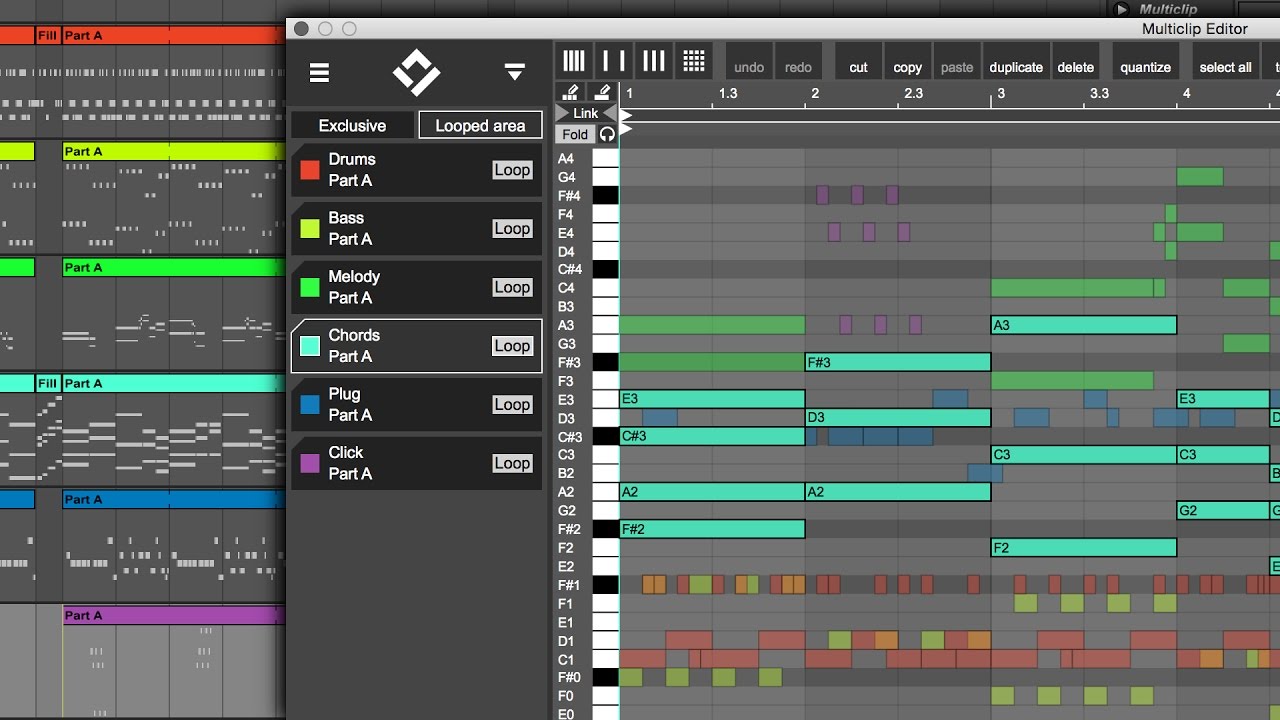The width and height of the screenshot is (1280, 720).
Task: Click the duplicate button
Action: (1016, 62)
